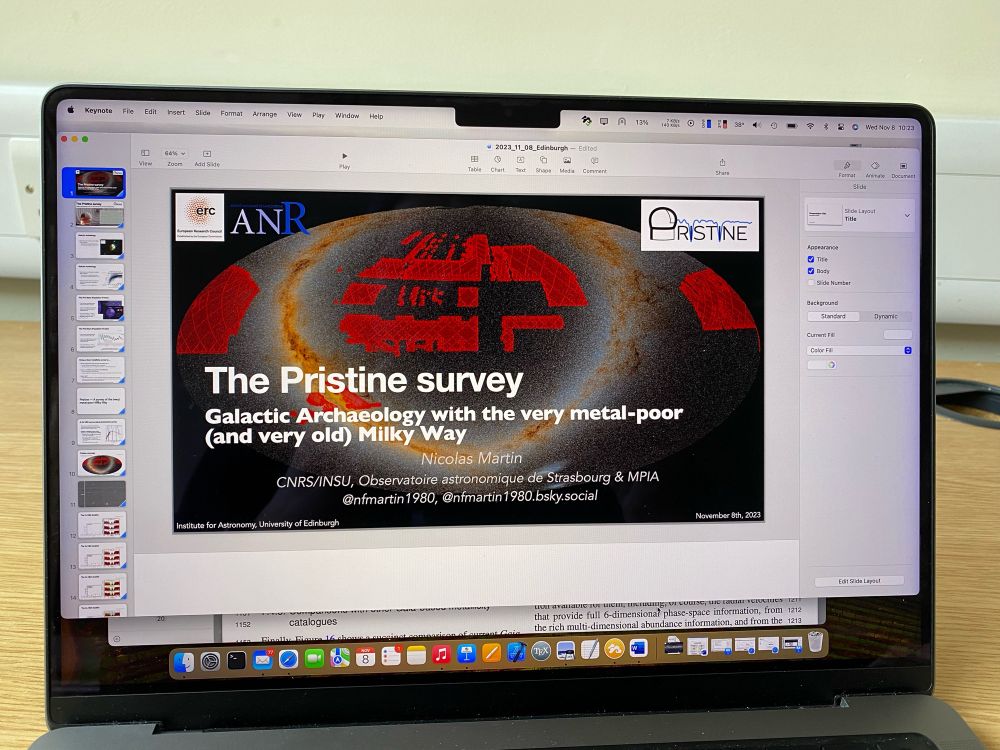Enable the Slide Number checkbox

[811, 282]
